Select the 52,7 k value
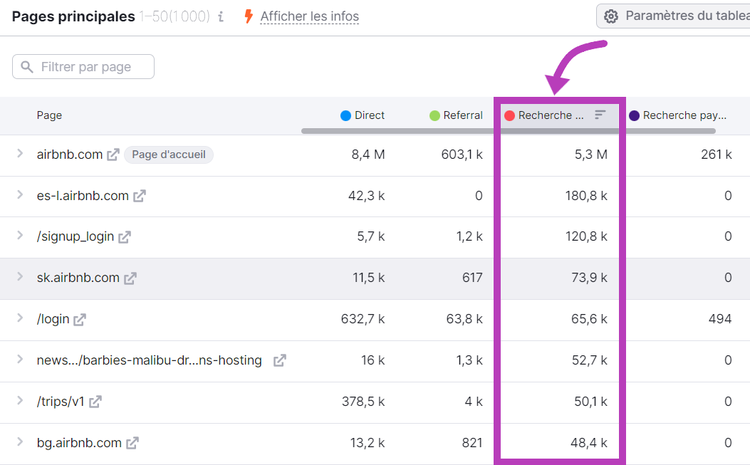This screenshot has width=750, height=465. point(590,360)
